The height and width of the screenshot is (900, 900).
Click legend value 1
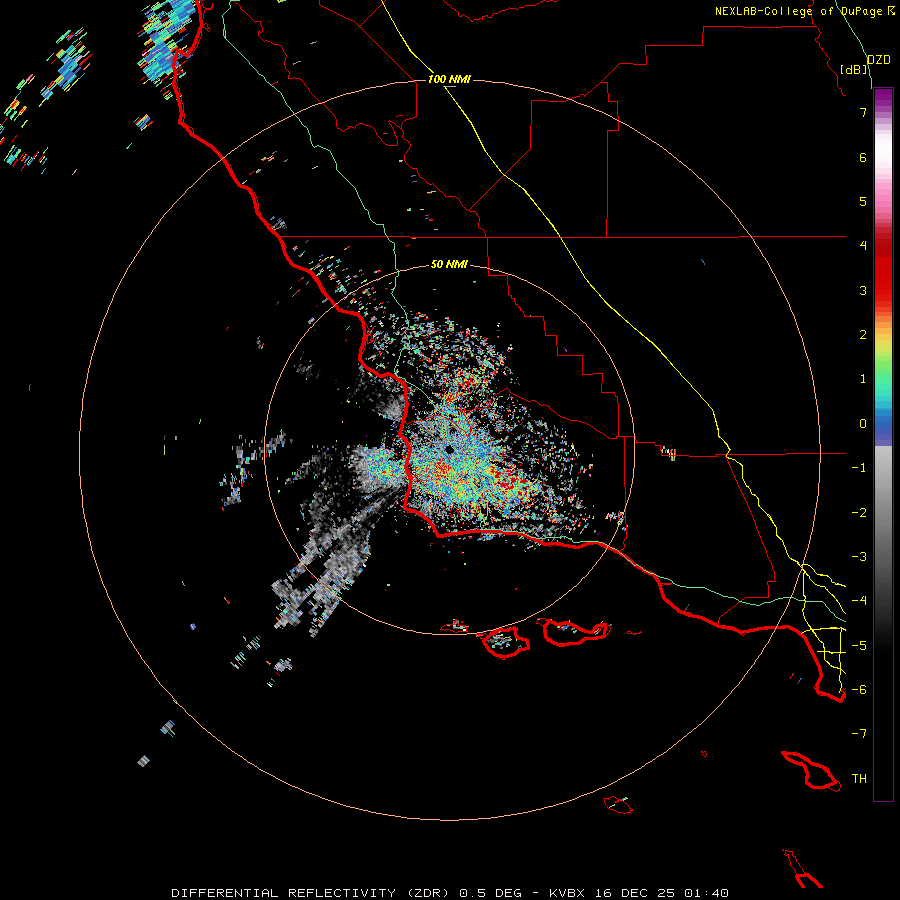[863, 379]
